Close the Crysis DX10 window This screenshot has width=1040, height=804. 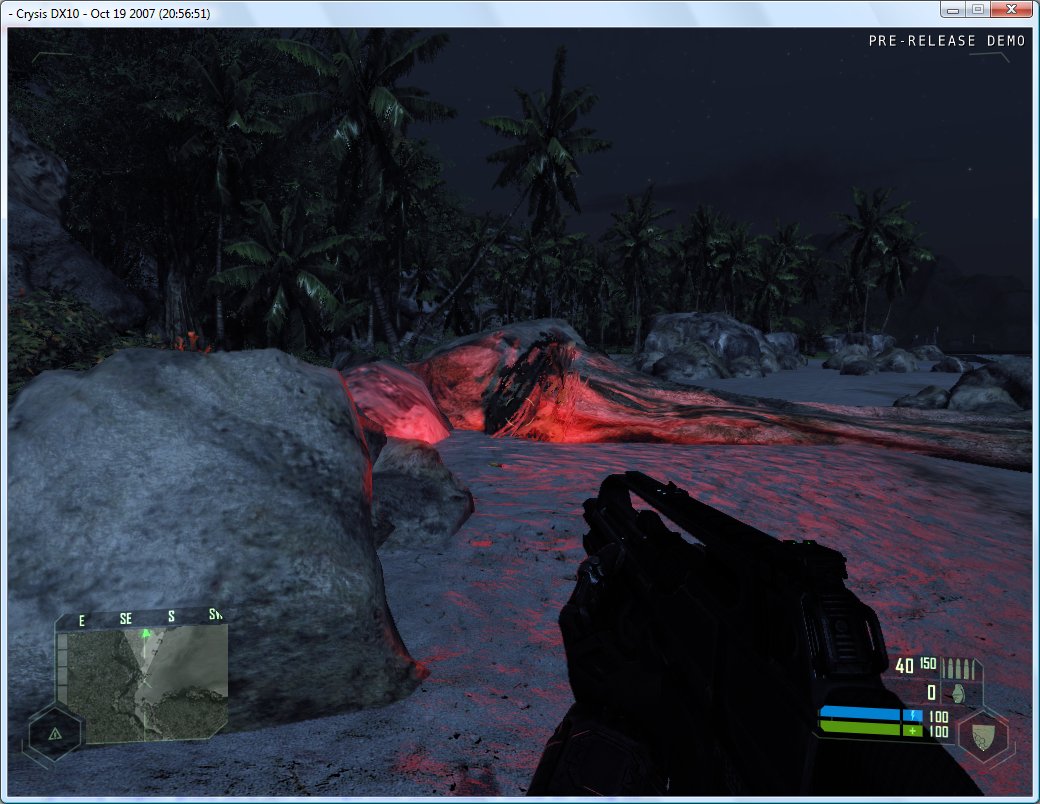click(x=1011, y=10)
